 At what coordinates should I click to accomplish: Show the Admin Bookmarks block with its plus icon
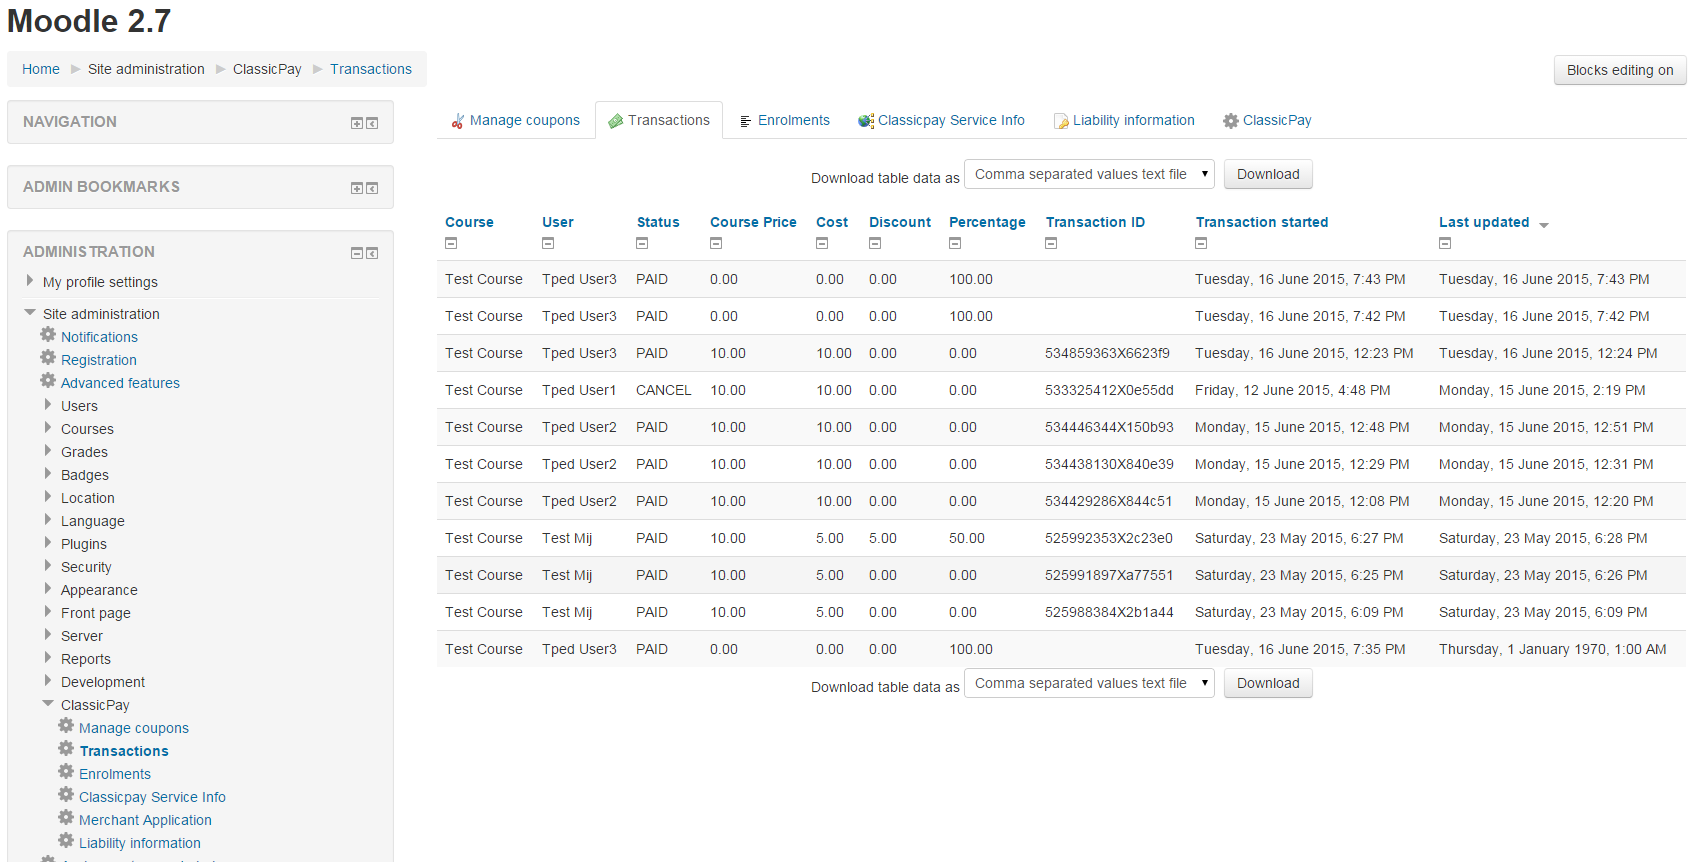click(x=356, y=188)
